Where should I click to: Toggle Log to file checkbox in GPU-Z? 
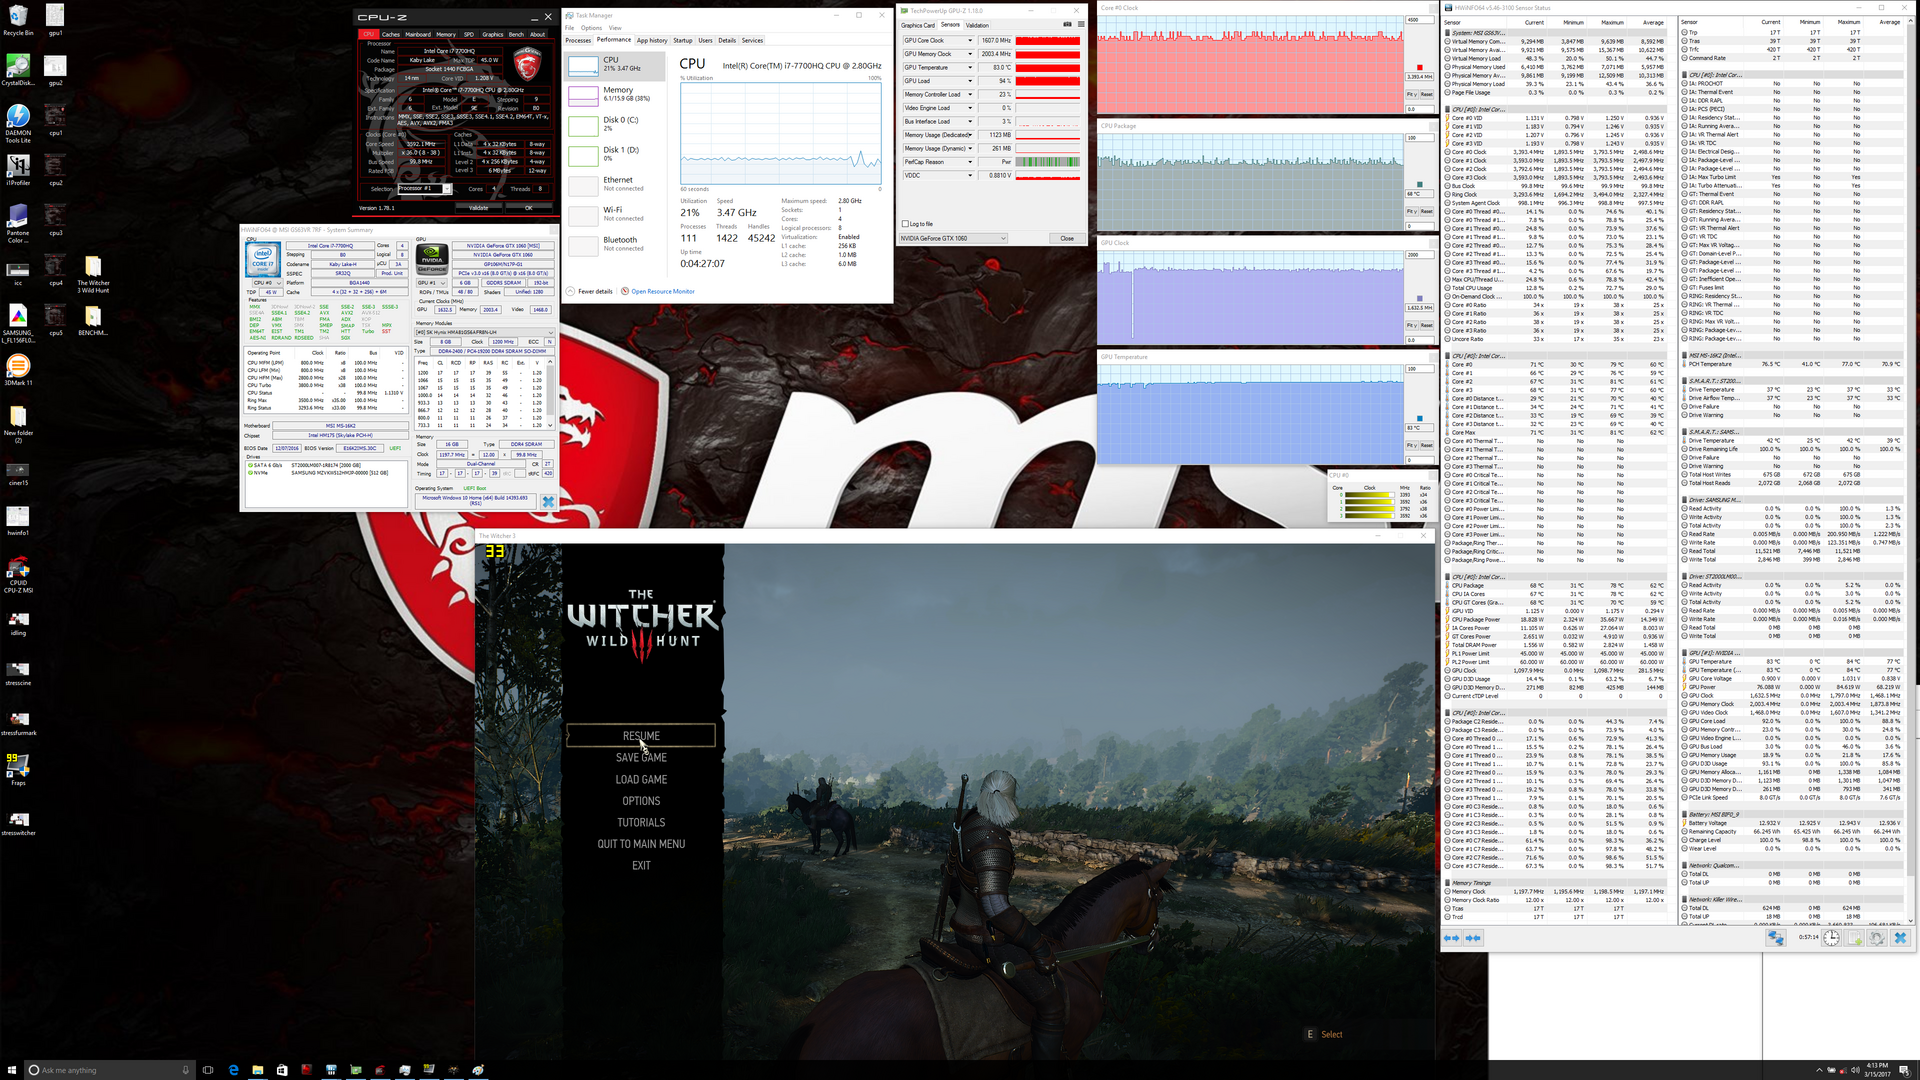[905, 224]
